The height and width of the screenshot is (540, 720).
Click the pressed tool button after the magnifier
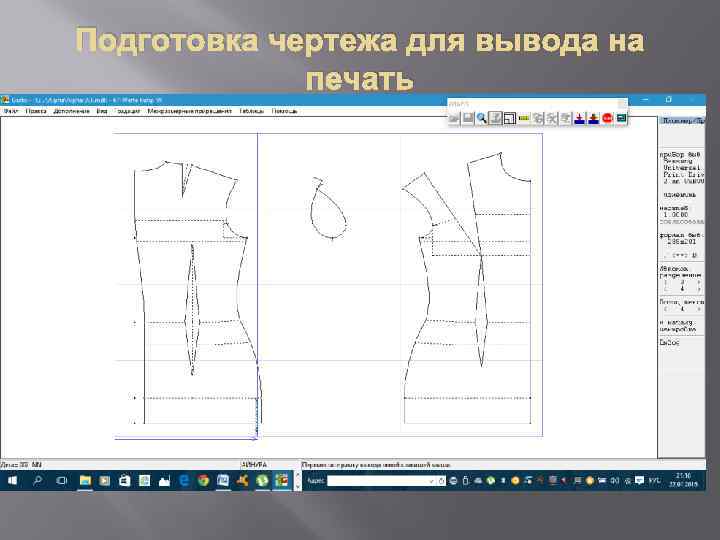495,118
